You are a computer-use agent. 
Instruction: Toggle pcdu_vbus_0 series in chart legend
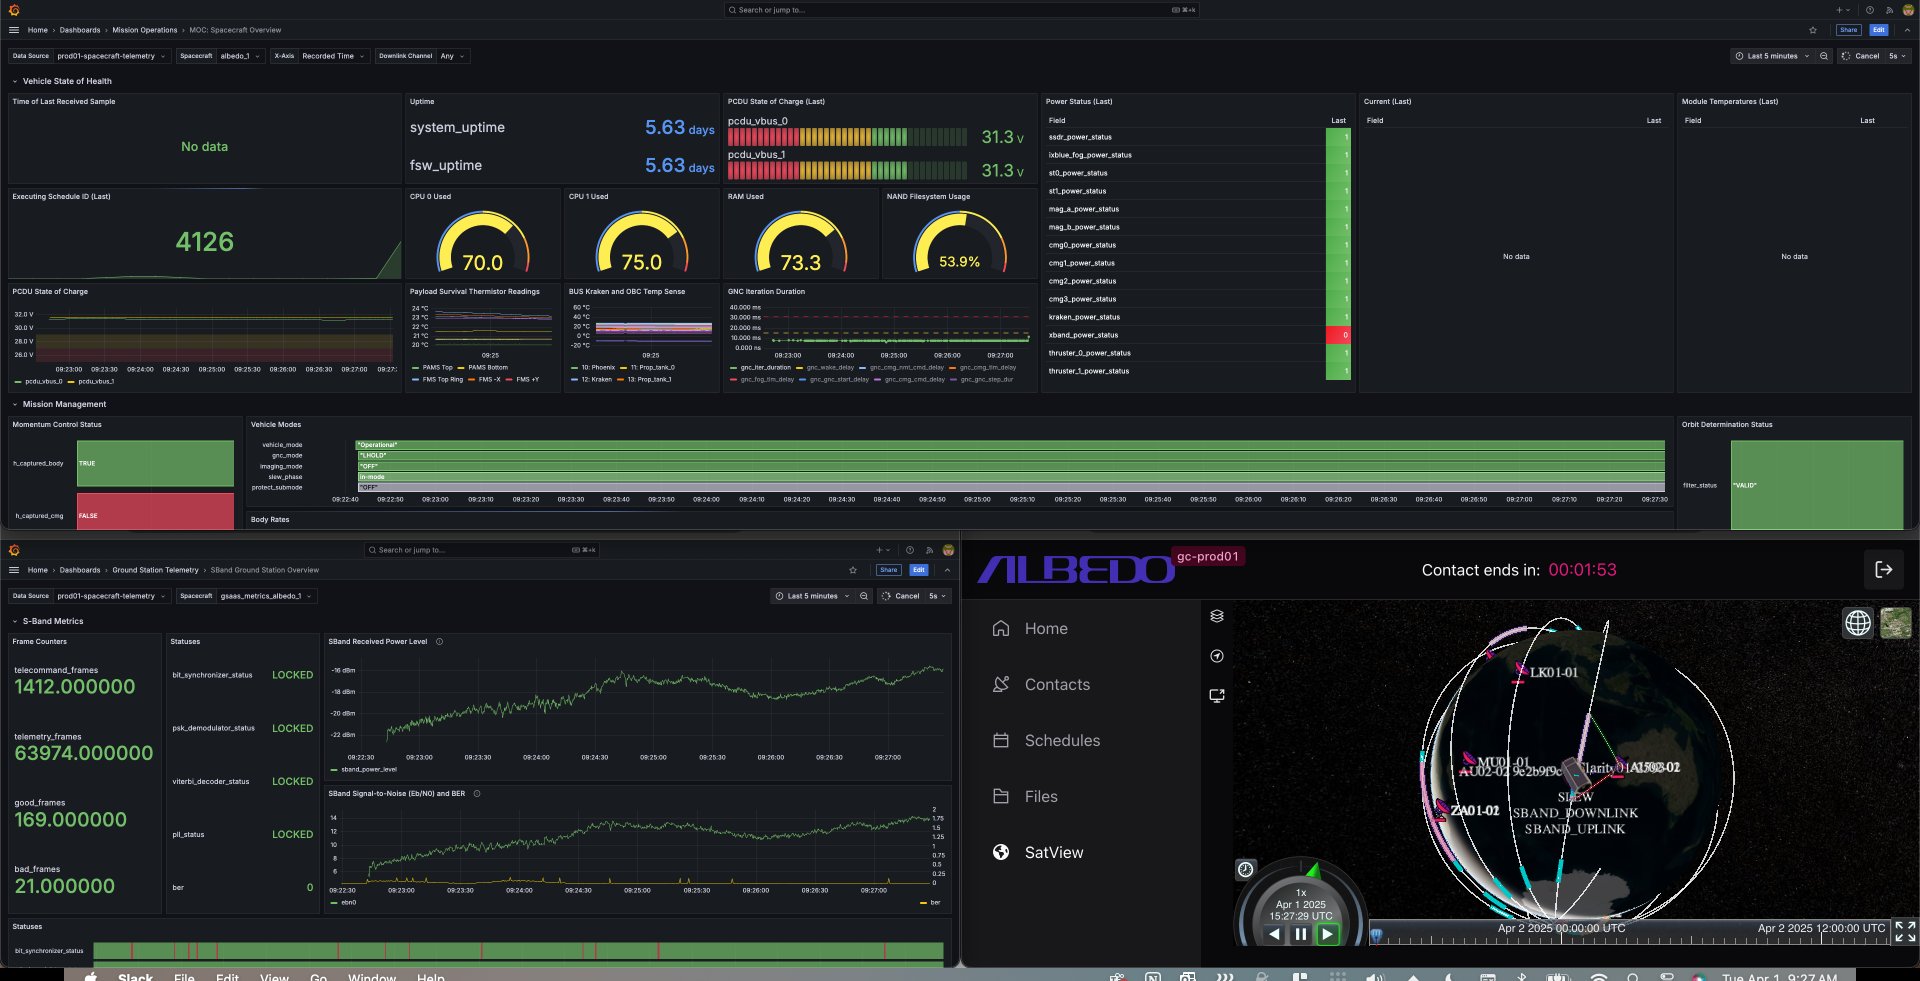(x=43, y=381)
